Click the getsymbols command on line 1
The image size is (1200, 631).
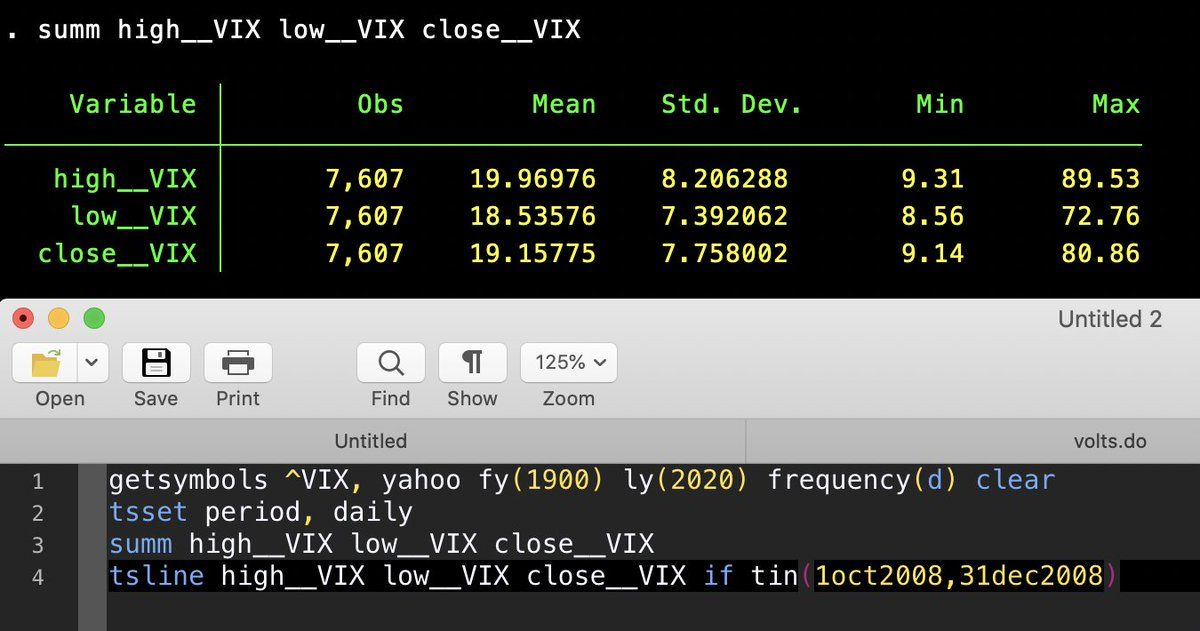pos(188,480)
